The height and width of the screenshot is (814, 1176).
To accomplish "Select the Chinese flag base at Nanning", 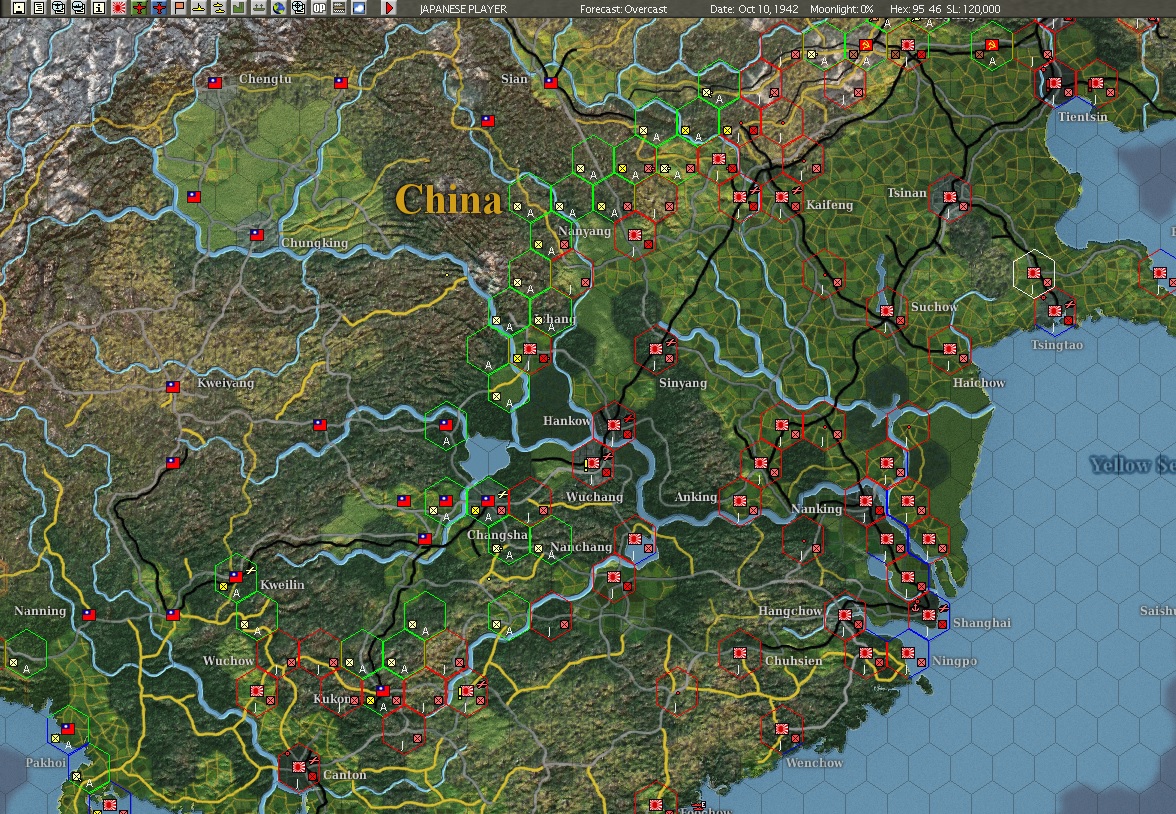I will click(88, 614).
